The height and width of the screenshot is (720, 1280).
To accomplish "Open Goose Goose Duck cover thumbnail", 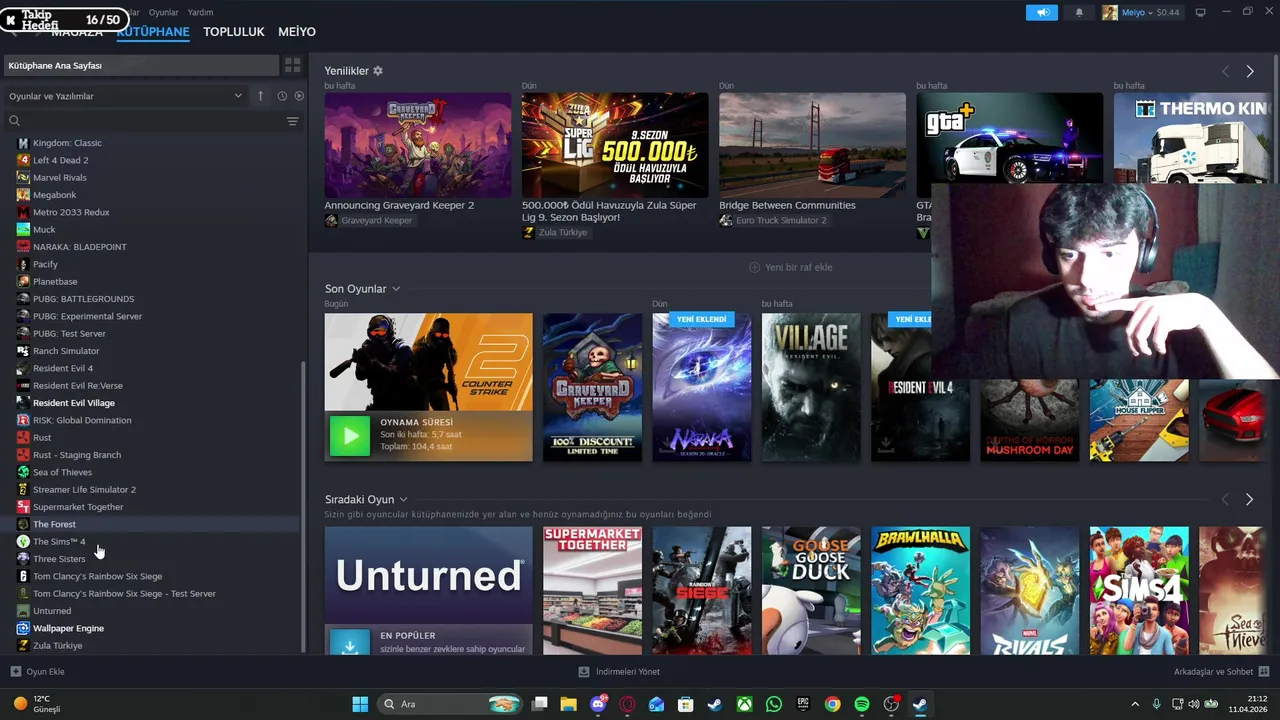I will (x=811, y=591).
